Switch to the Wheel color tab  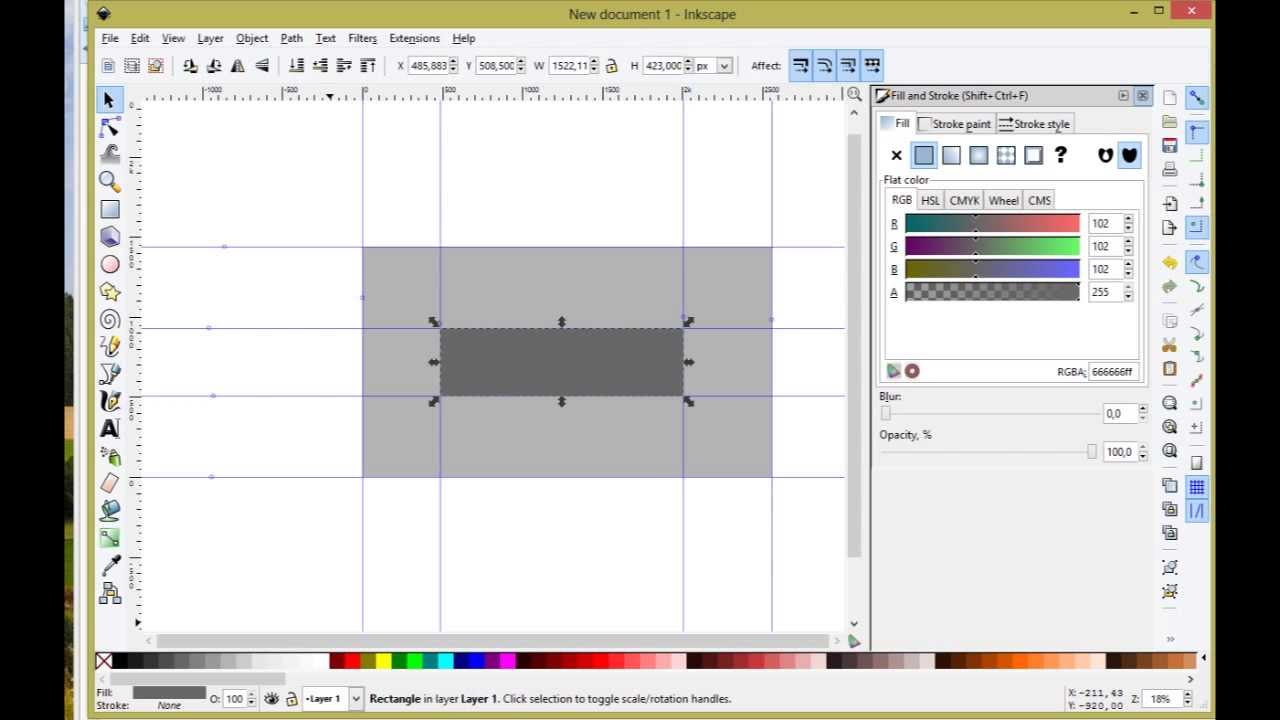(x=1003, y=200)
